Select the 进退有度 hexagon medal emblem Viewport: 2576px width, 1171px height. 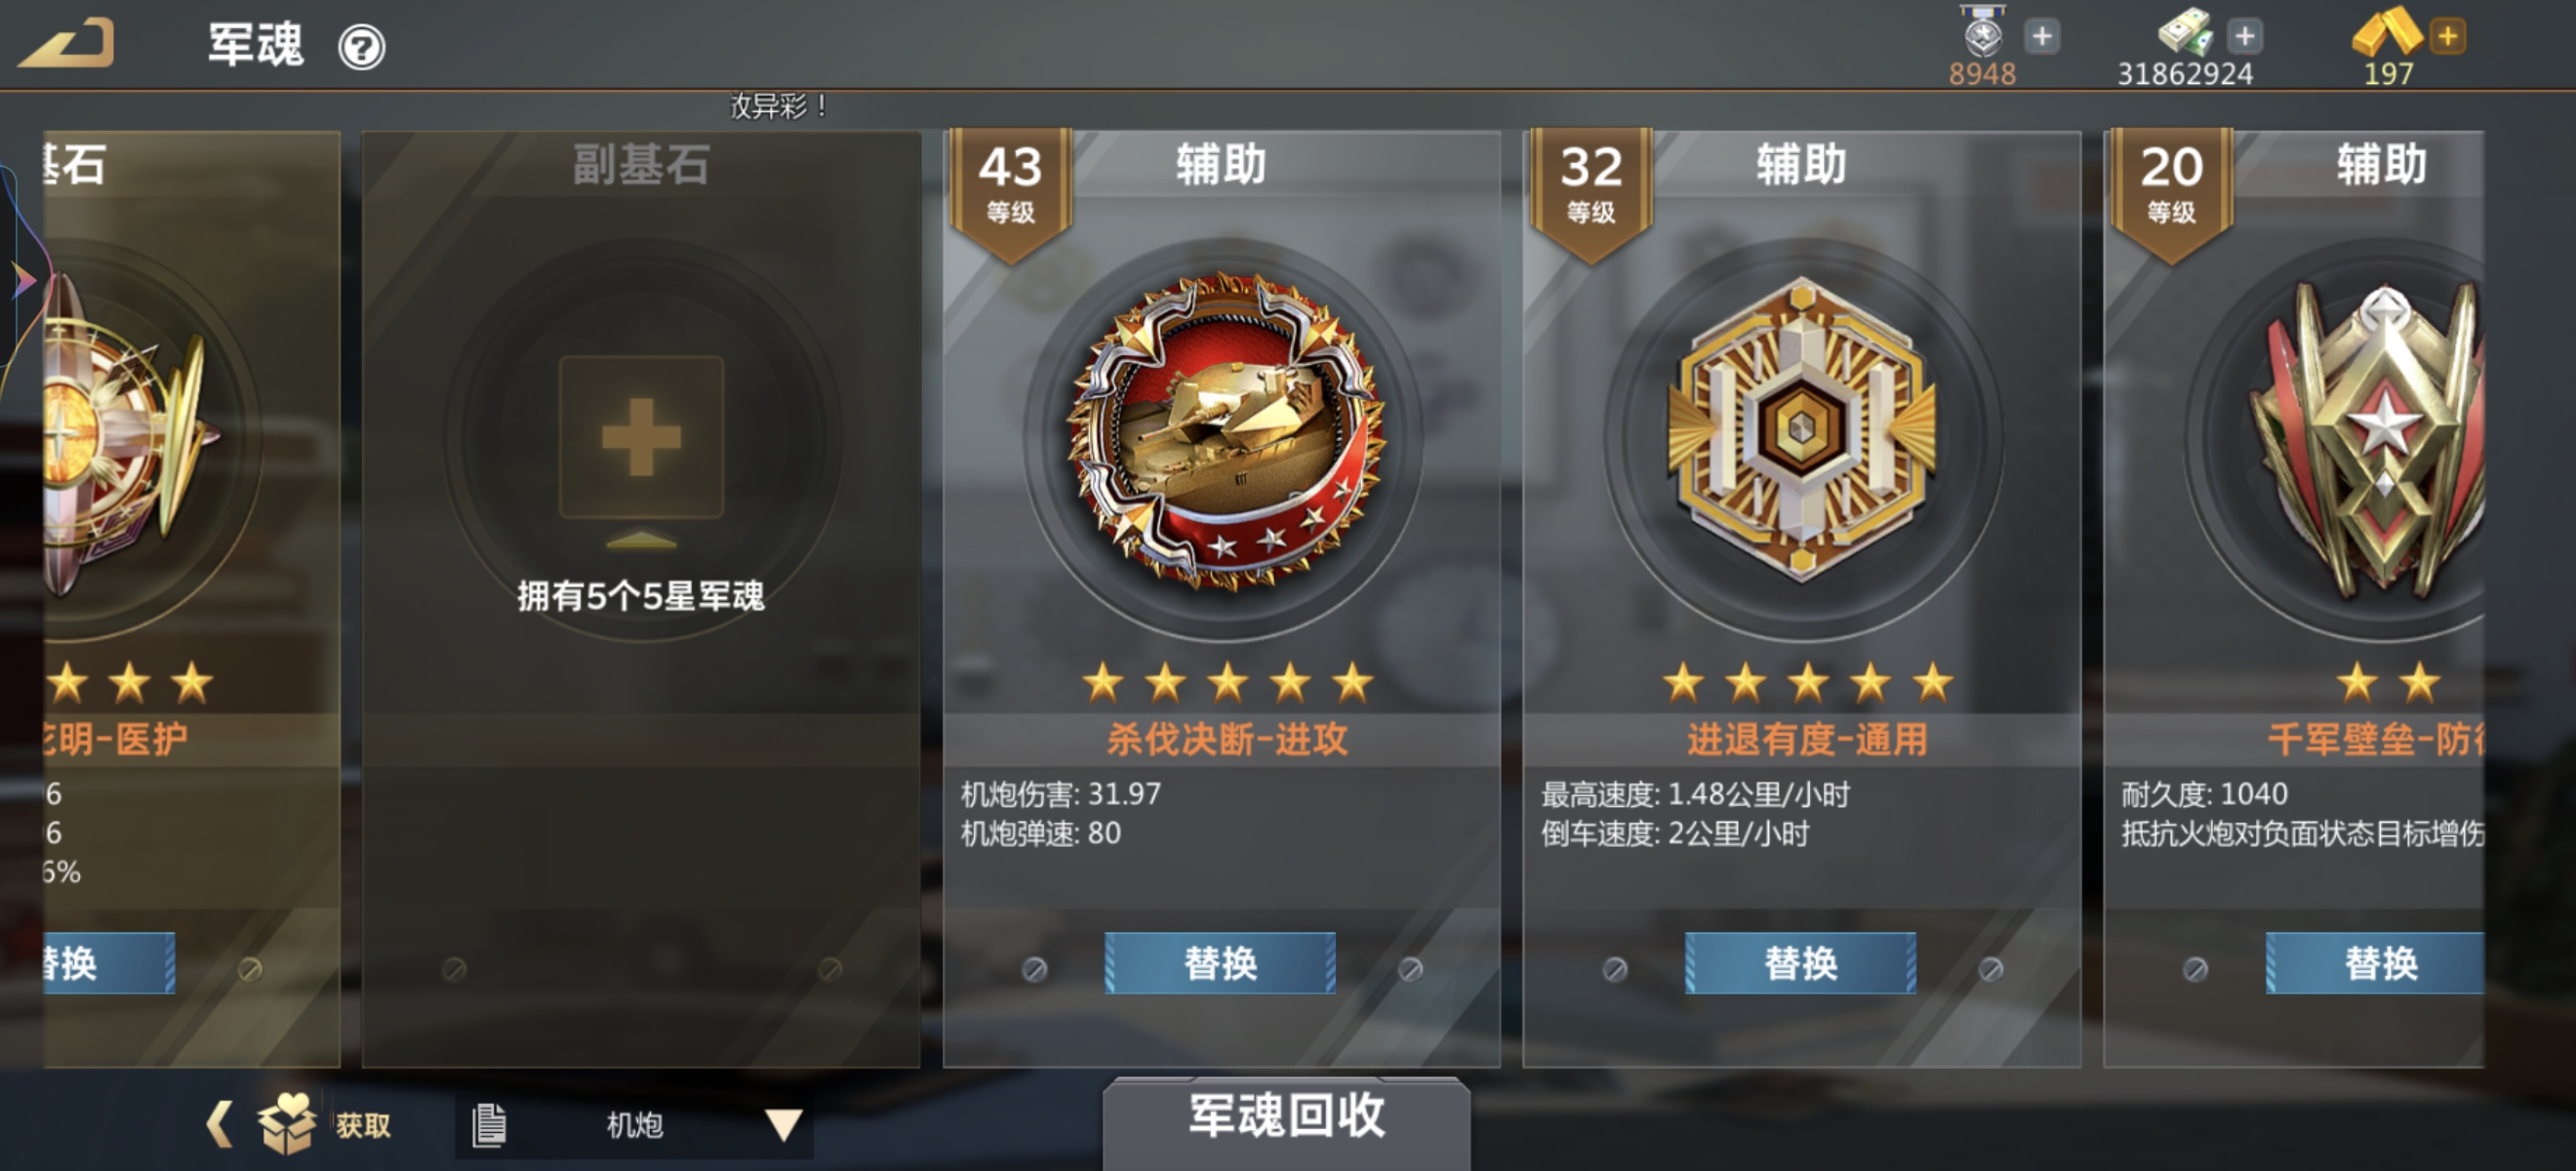(x=1802, y=430)
